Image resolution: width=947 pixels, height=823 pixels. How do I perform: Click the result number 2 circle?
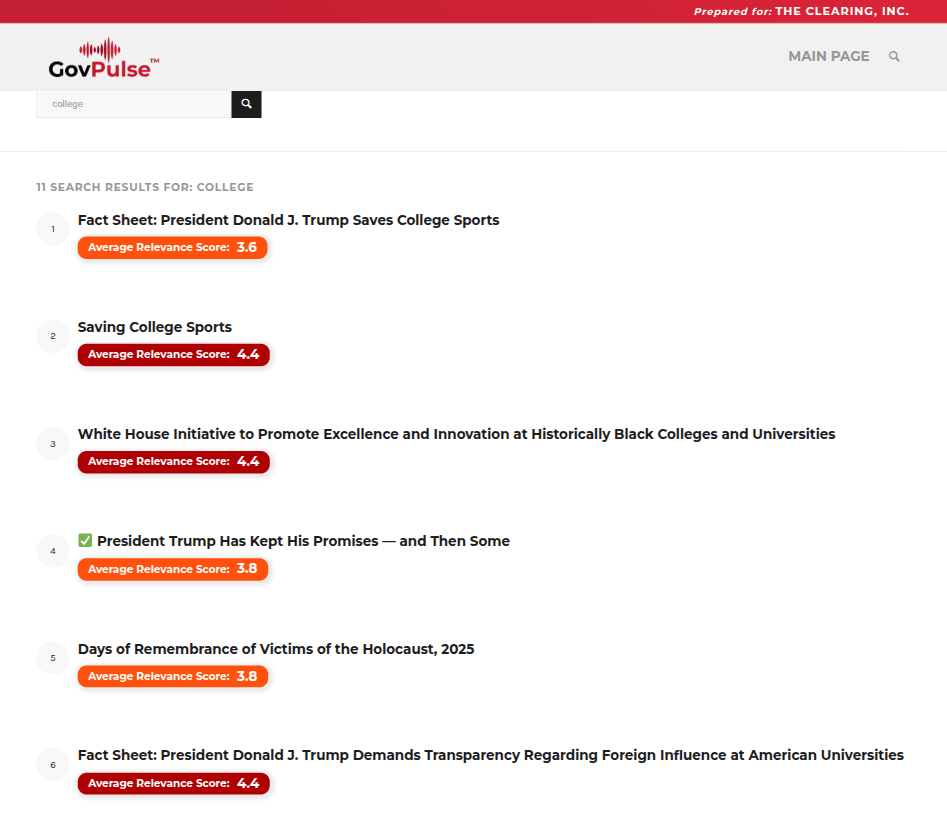[53, 336]
